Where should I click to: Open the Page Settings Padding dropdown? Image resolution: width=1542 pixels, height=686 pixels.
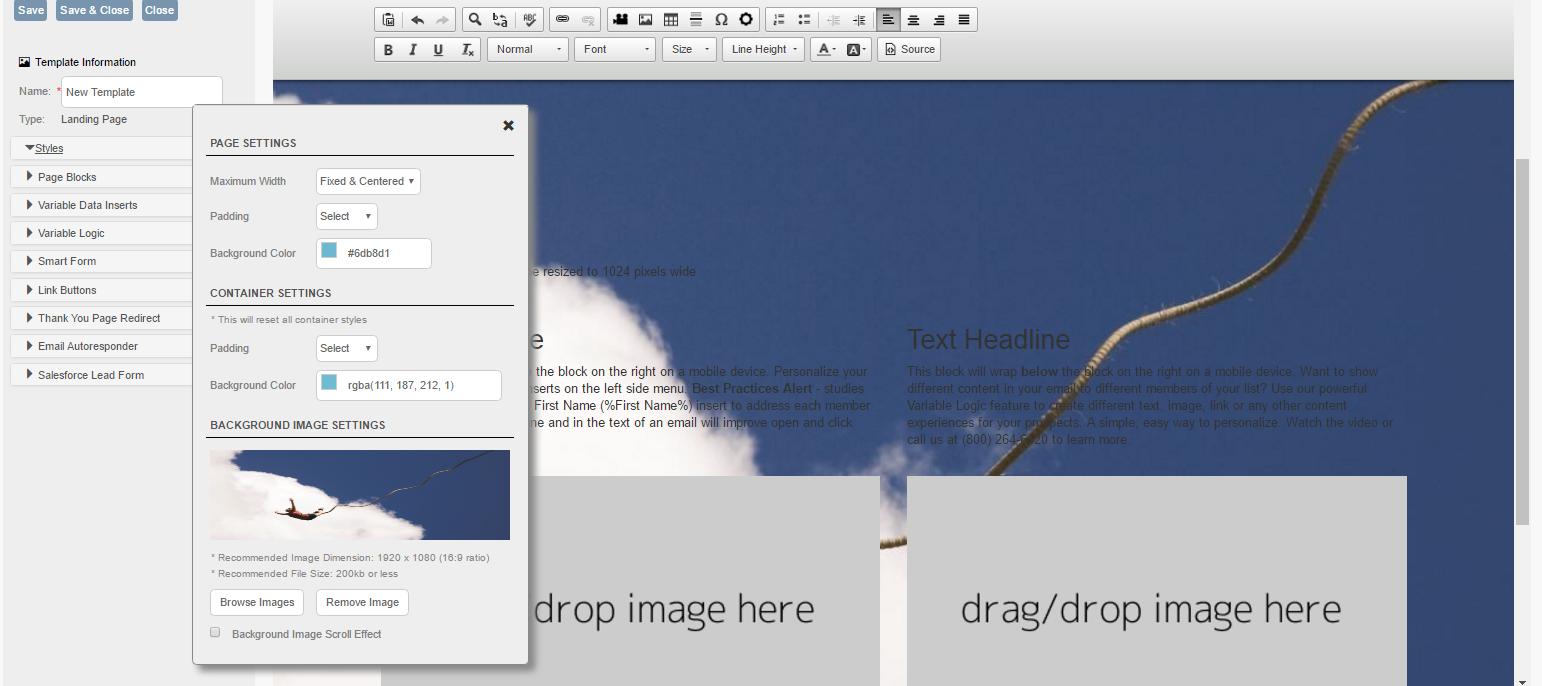[346, 216]
